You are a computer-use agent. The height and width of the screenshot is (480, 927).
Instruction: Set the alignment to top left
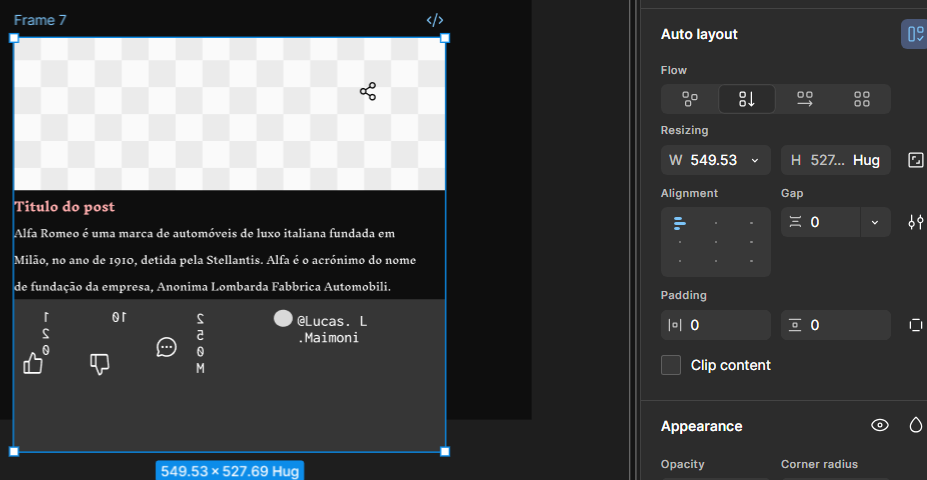[x=680, y=223]
